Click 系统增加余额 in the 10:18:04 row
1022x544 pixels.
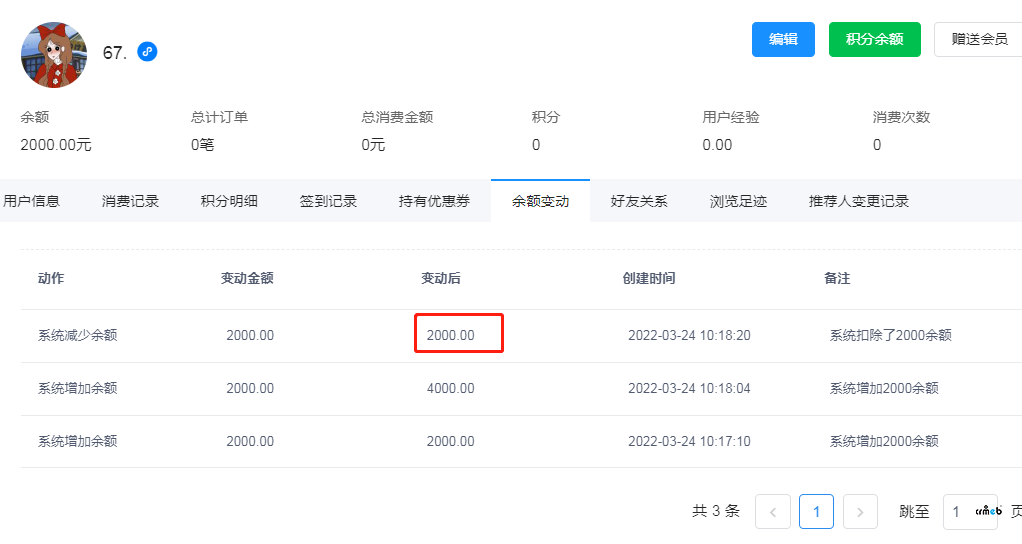78,388
